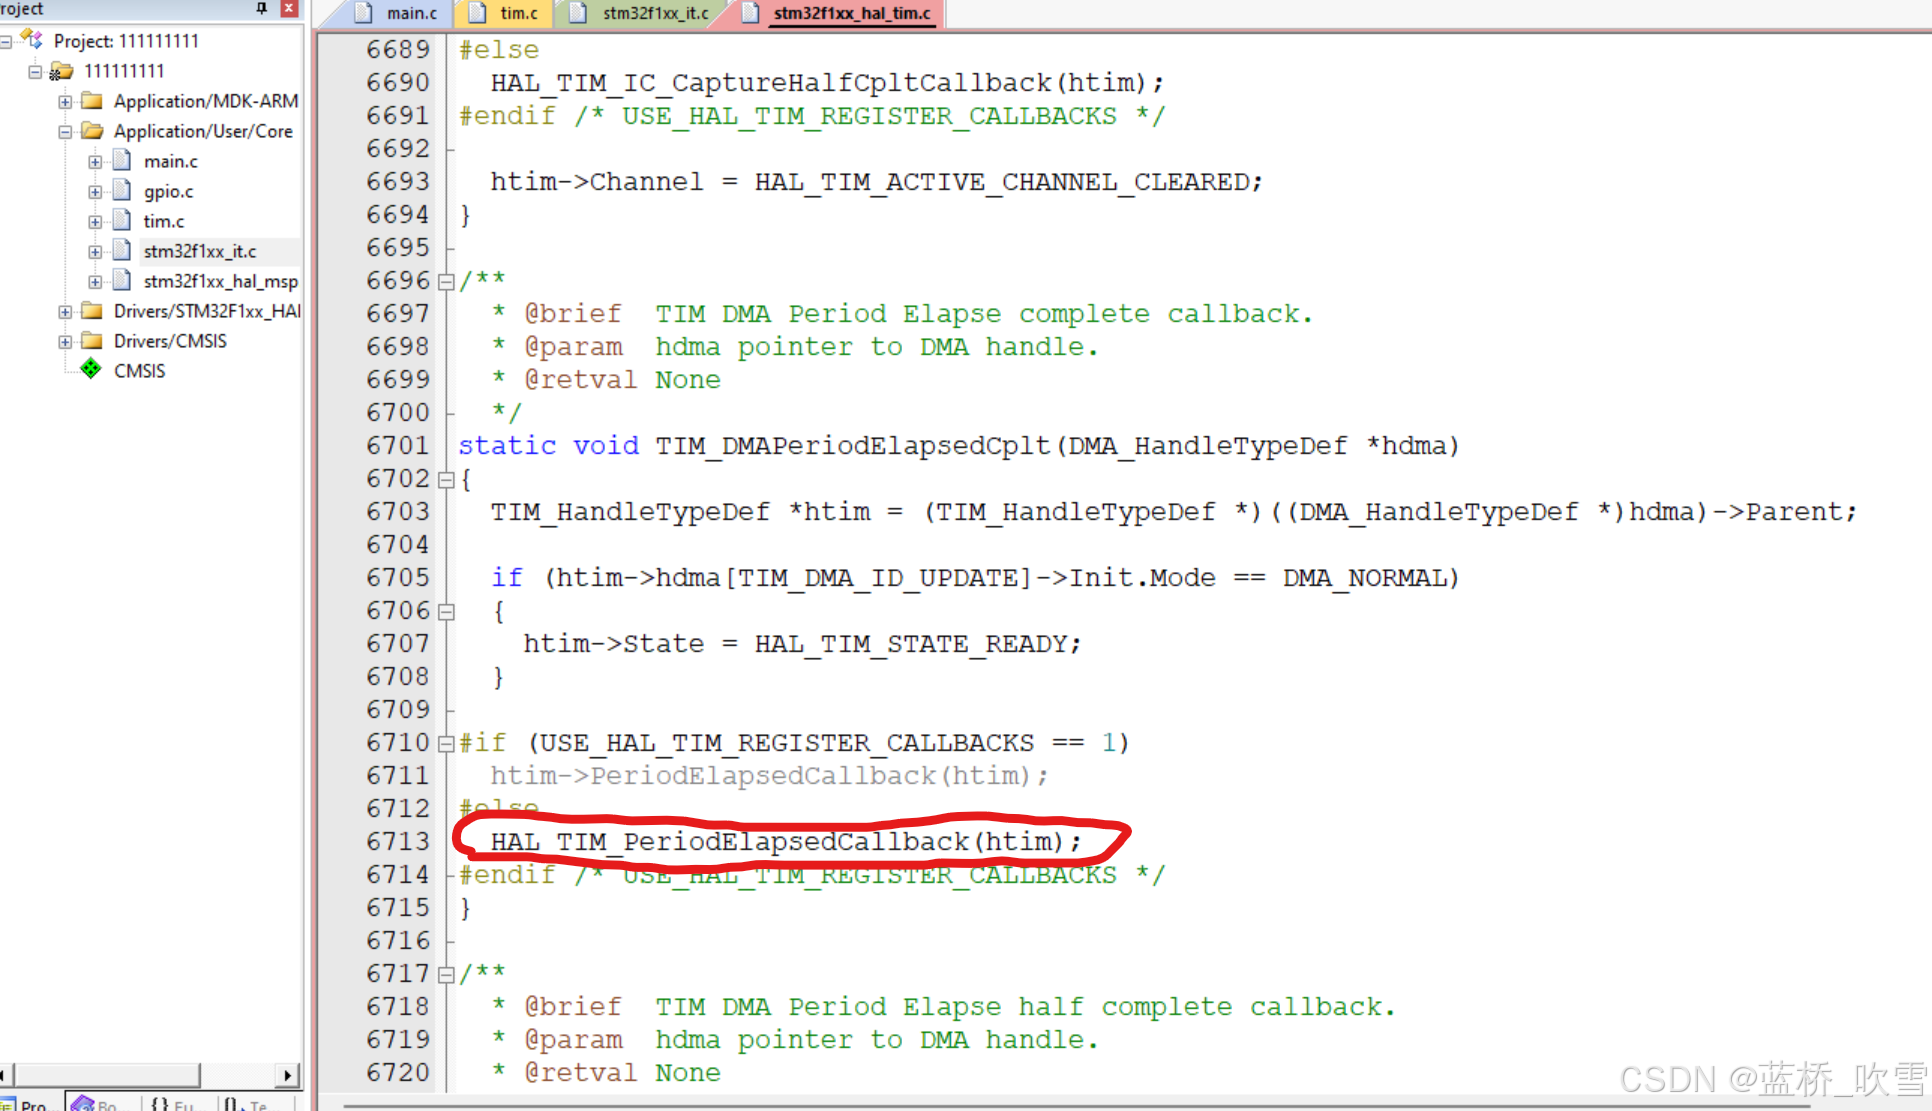The width and height of the screenshot is (1932, 1111).
Task: Click the green CMSIS component diamond icon
Action: 91,370
